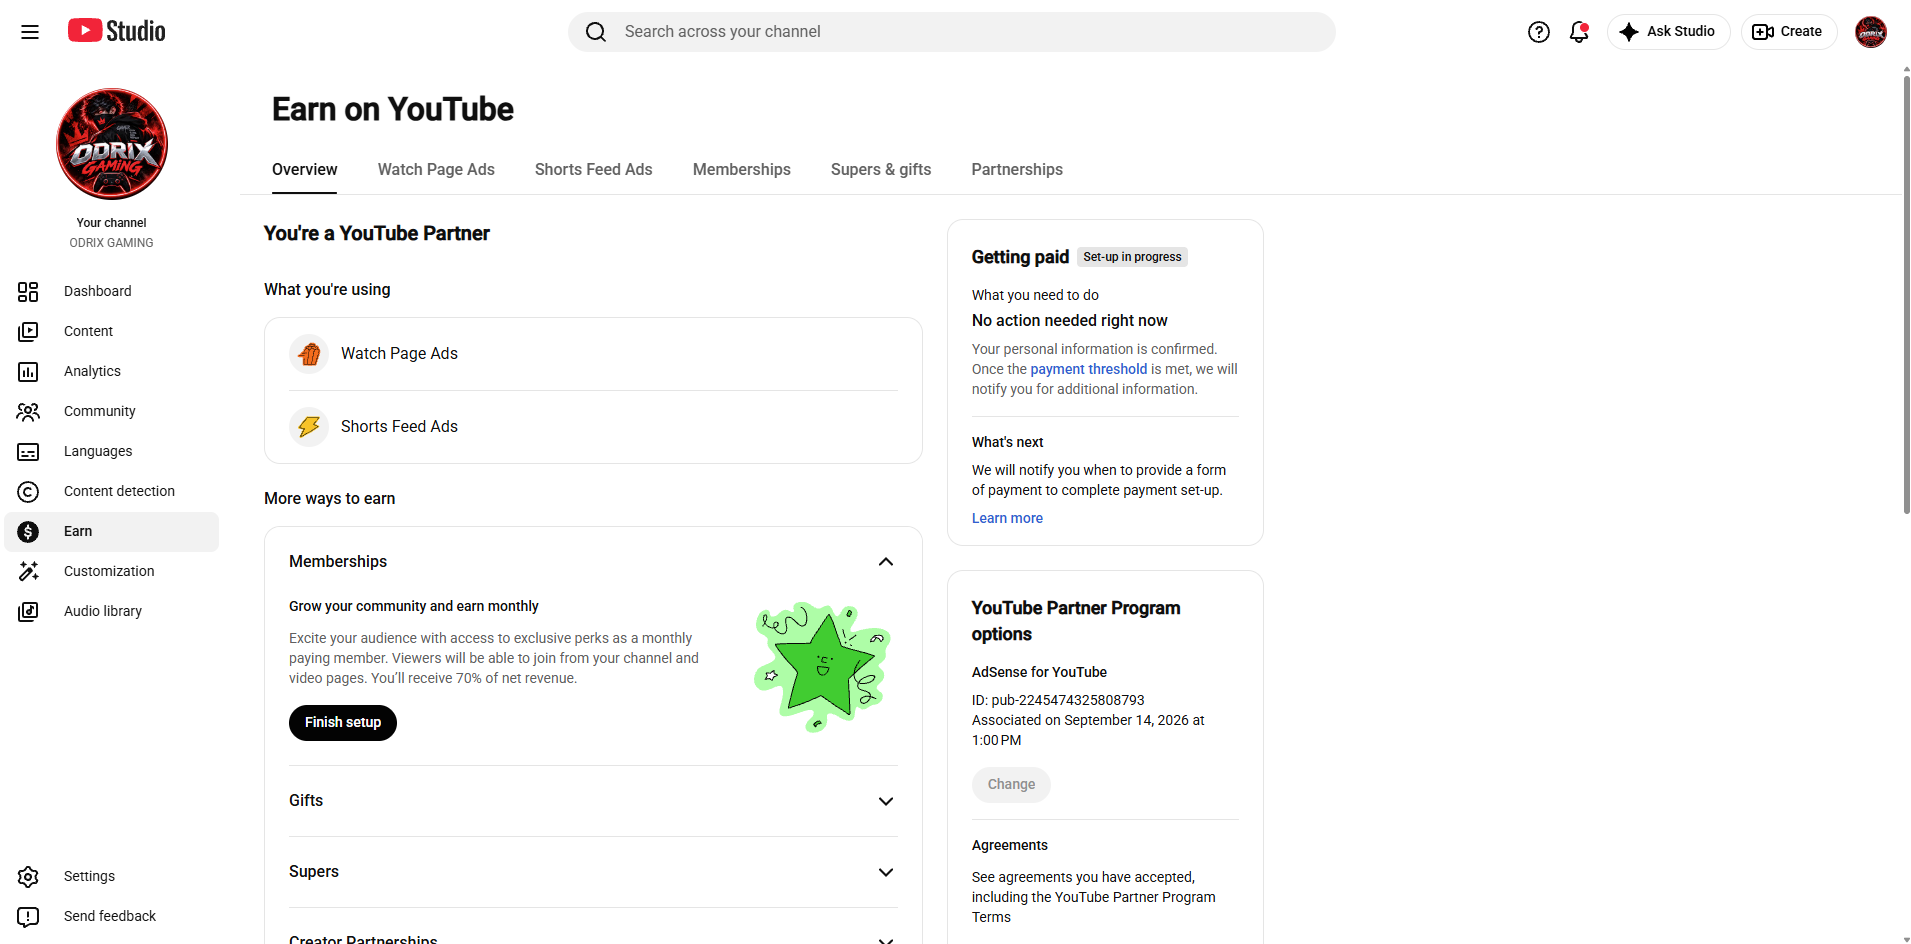Open the help question mark icon
The width and height of the screenshot is (1911, 944).
(1539, 32)
